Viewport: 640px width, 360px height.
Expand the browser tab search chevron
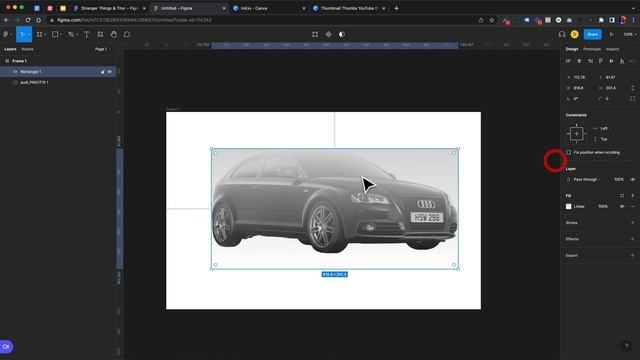[x=633, y=8]
